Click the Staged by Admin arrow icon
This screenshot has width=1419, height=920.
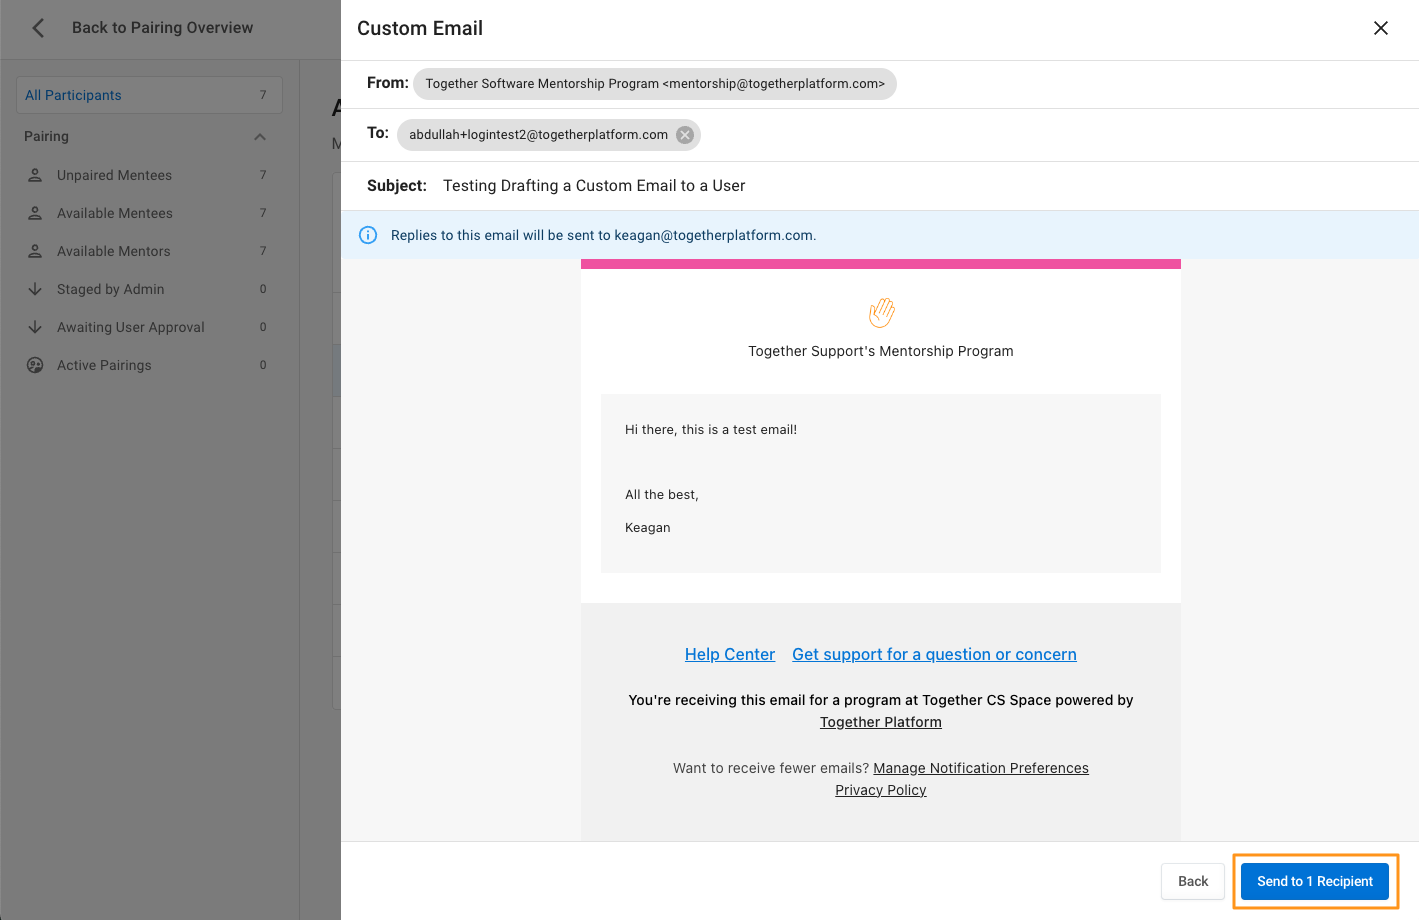tap(34, 289)
